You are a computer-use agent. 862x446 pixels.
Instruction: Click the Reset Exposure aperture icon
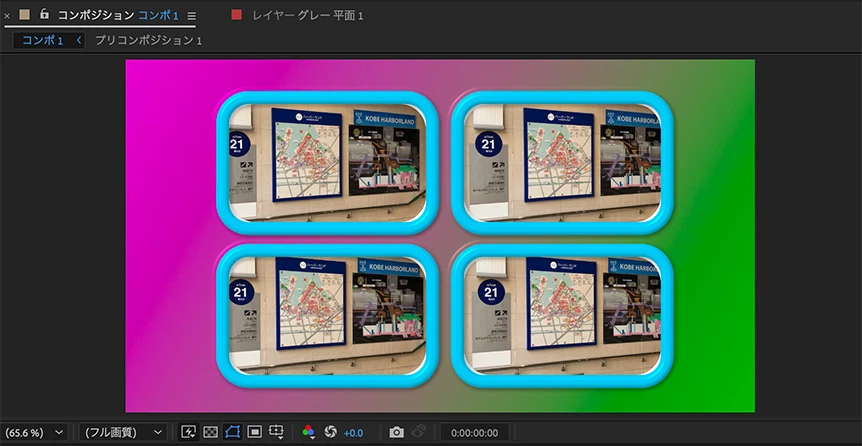[x=330, y=432]
